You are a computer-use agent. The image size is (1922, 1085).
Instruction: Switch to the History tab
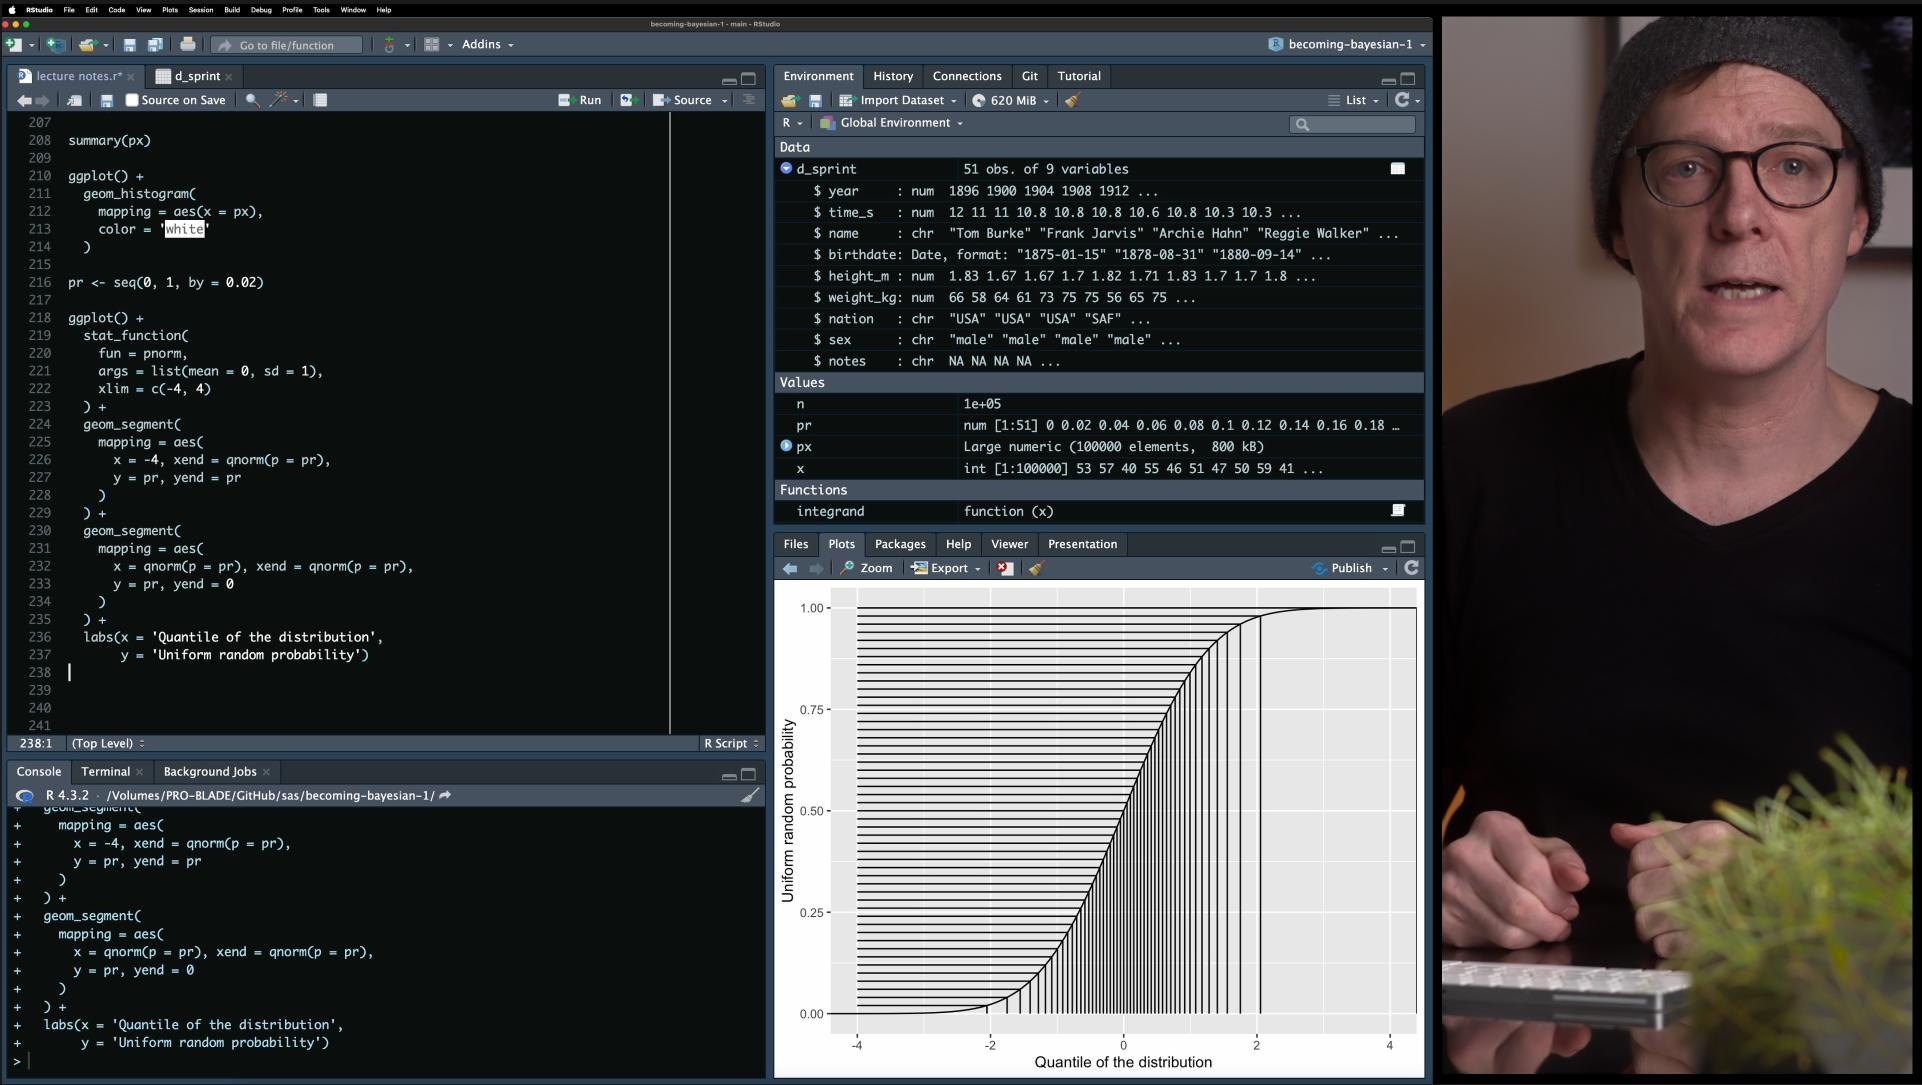pos(893,76)
